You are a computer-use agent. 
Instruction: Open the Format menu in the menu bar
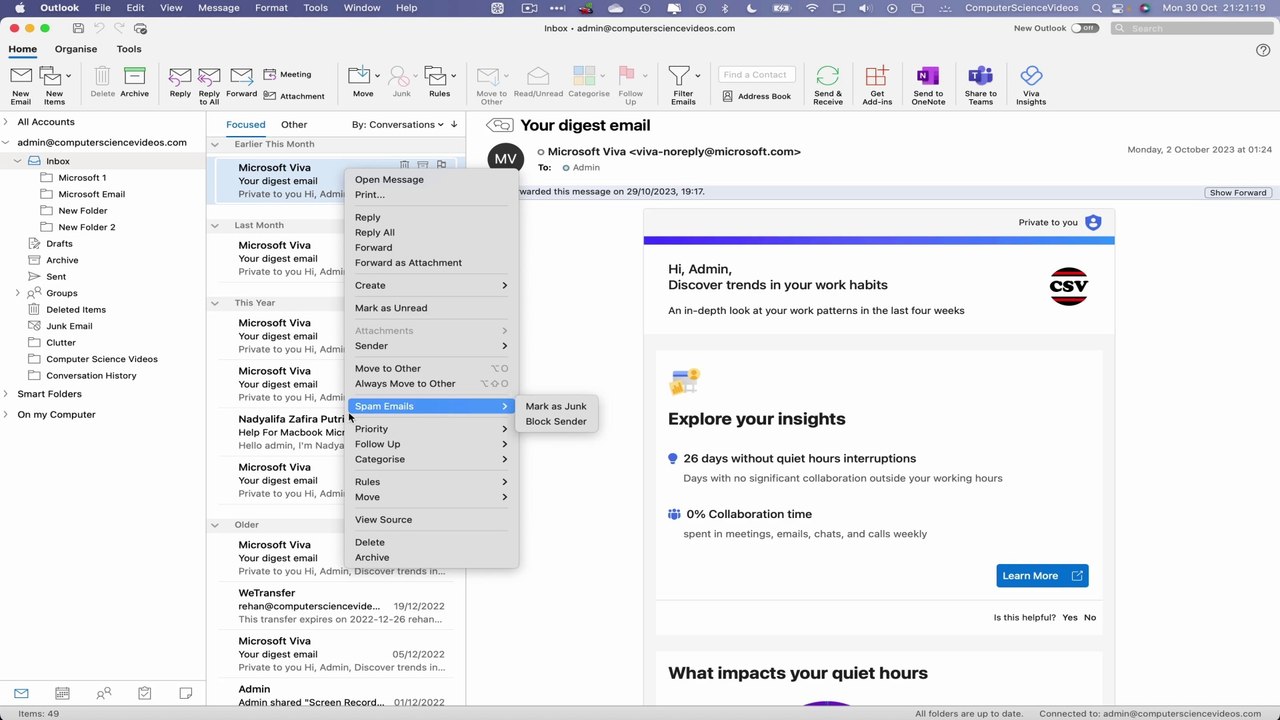pos(271,8)
